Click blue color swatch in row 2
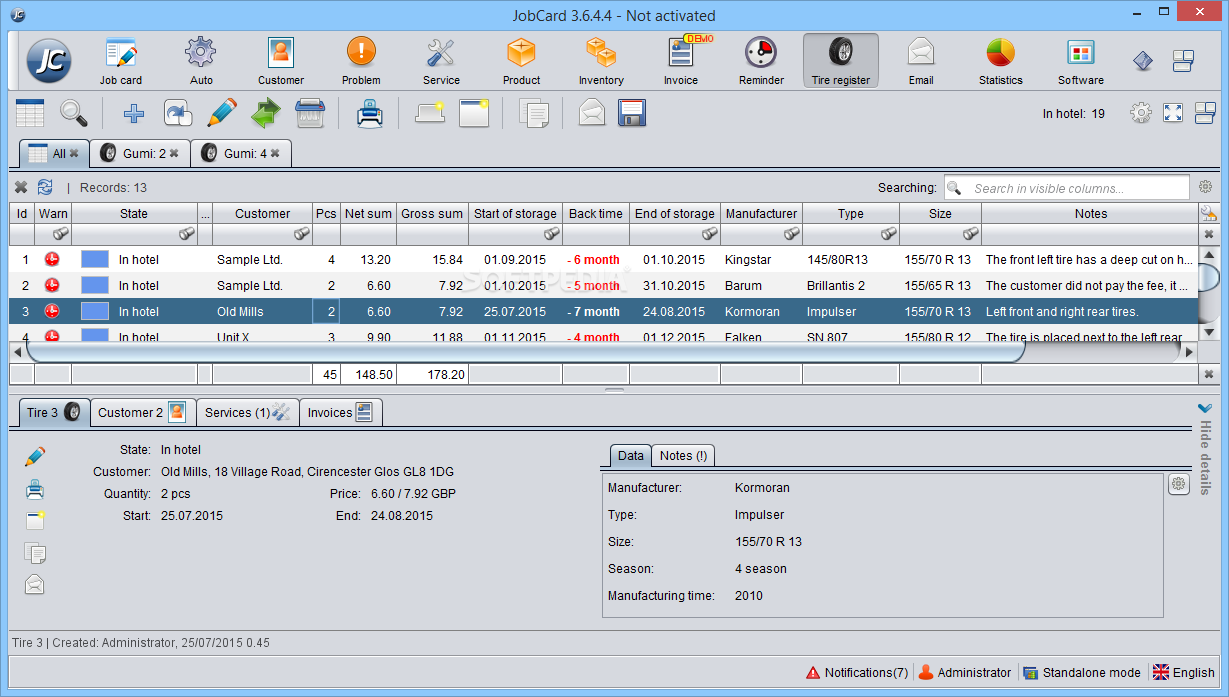The image size is (1229, 697). tap(94, 286)
